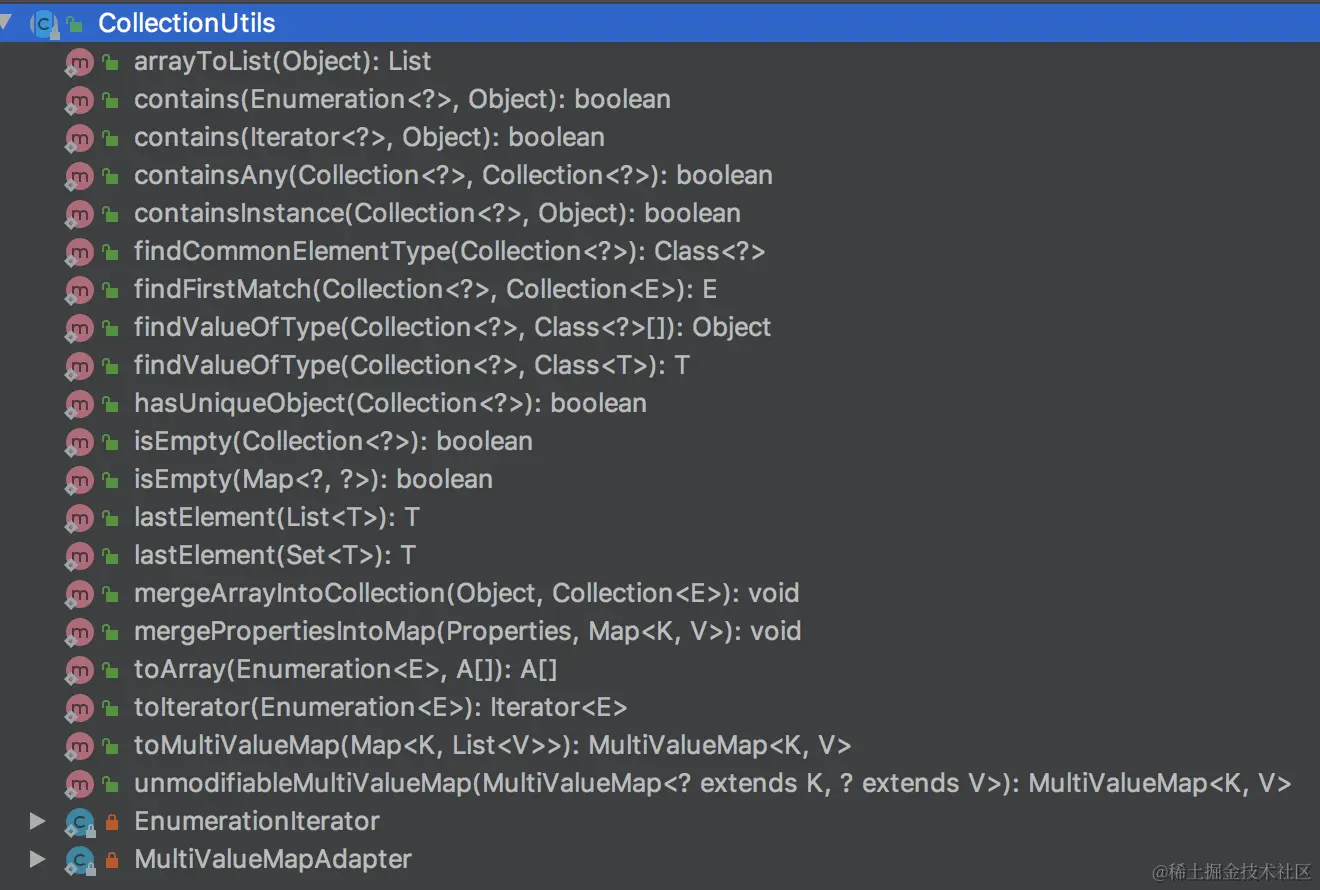Click the method icon for toIterator
Screen dimensions: 1320x890
(79, 708)
